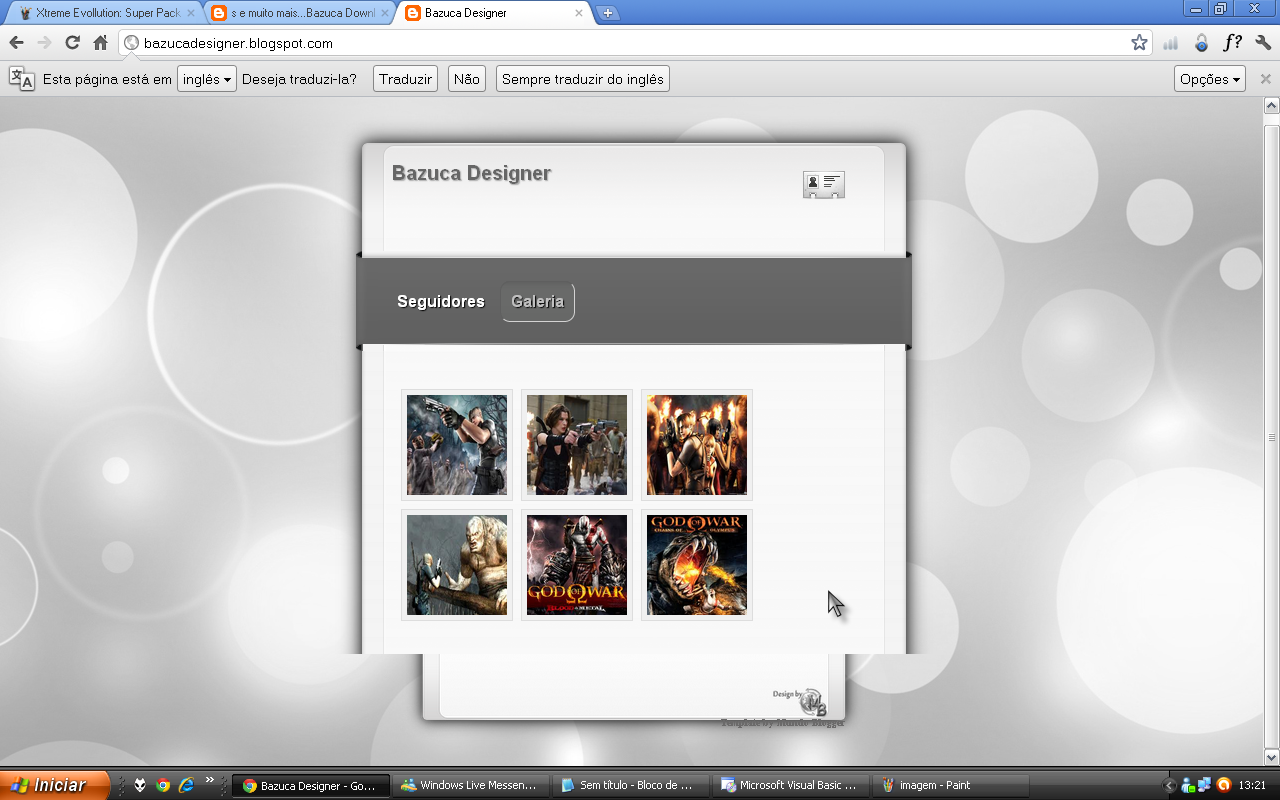Open the Resident Evil torches thumbnail
The width and height of the screenshot is (1280, 800).
(x=697, y=445)
